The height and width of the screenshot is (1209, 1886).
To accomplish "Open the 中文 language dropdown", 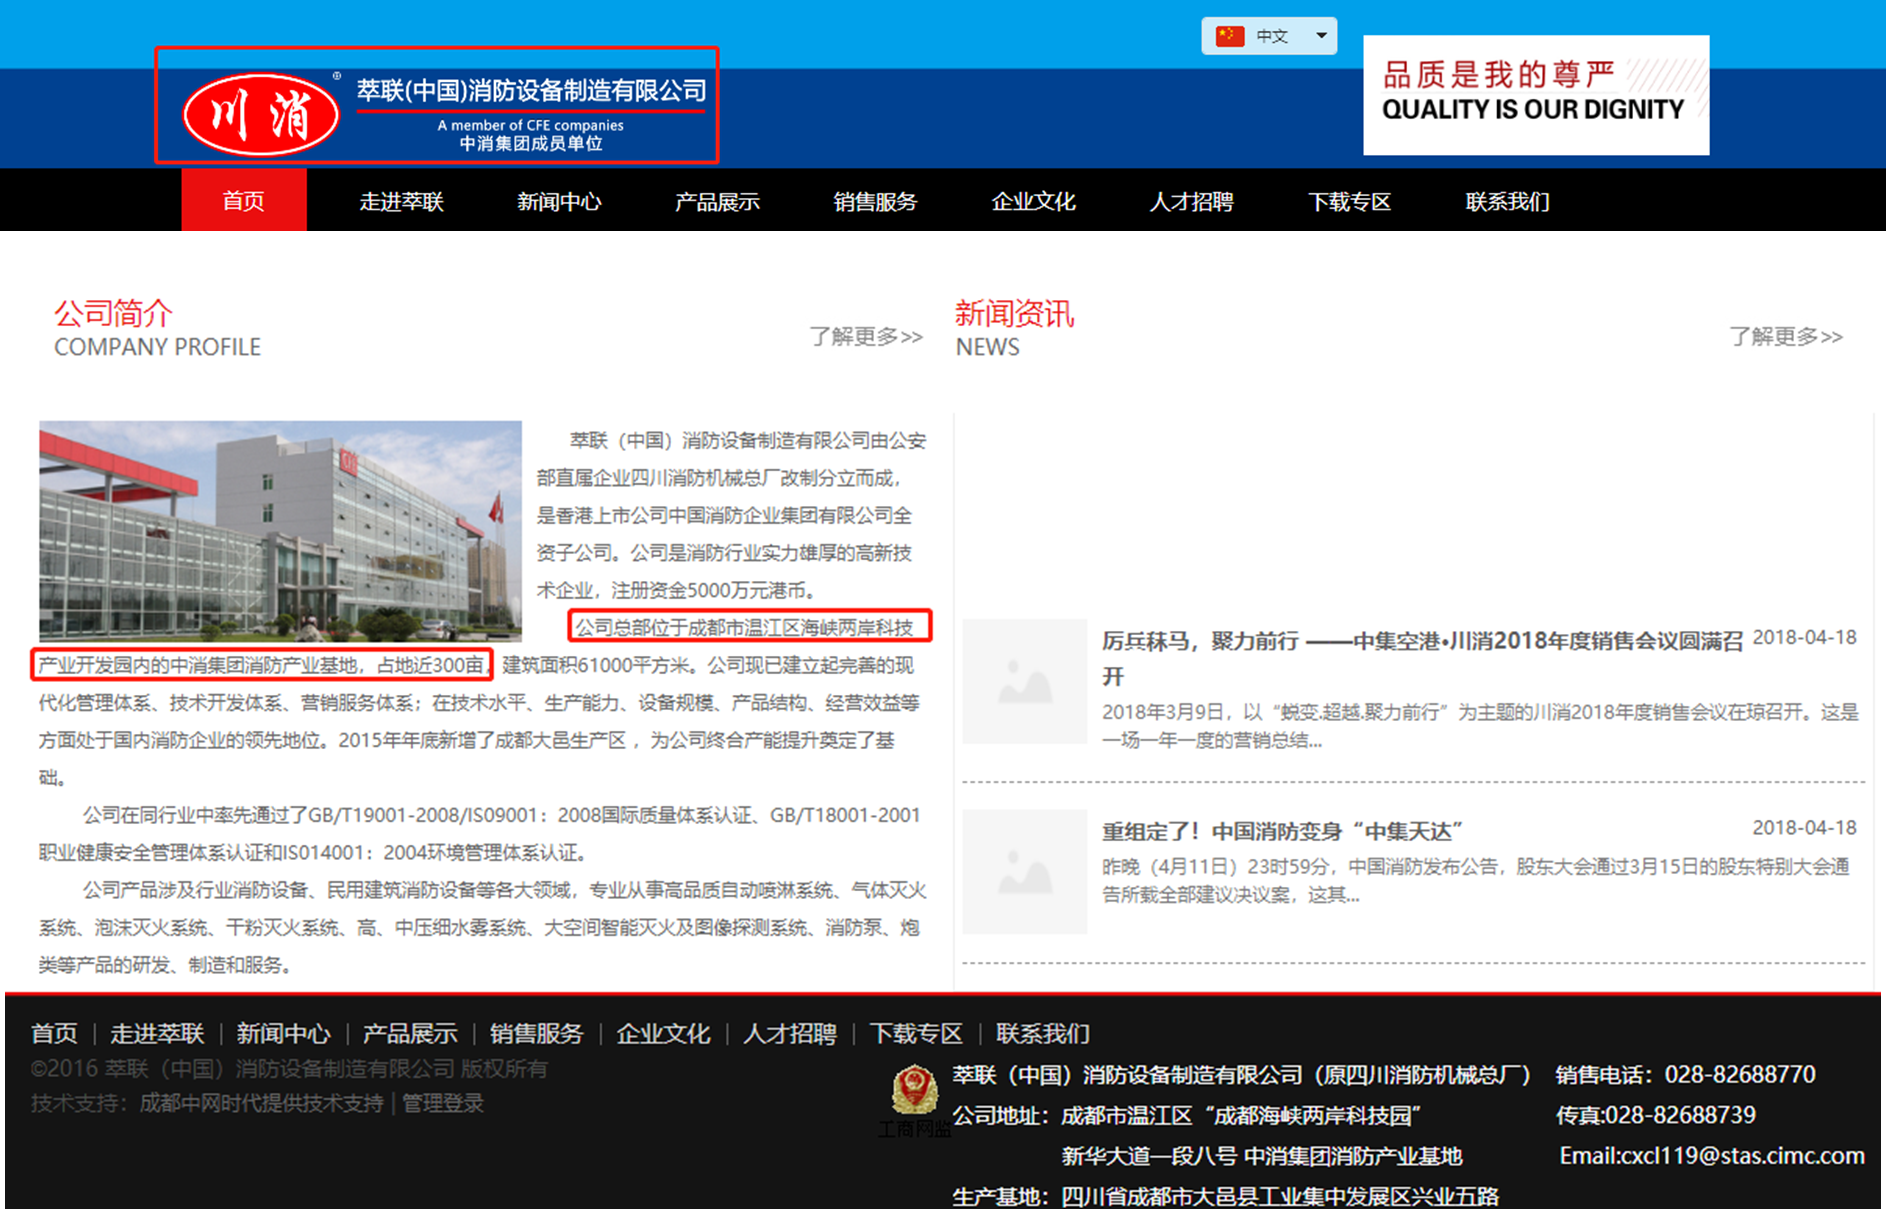I will (x=1269, y=36).
